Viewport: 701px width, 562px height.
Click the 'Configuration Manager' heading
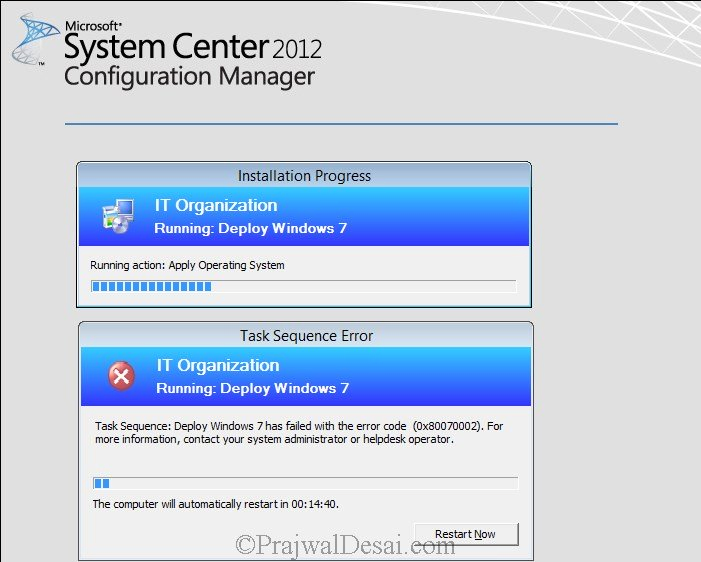[x=190, y=76]
